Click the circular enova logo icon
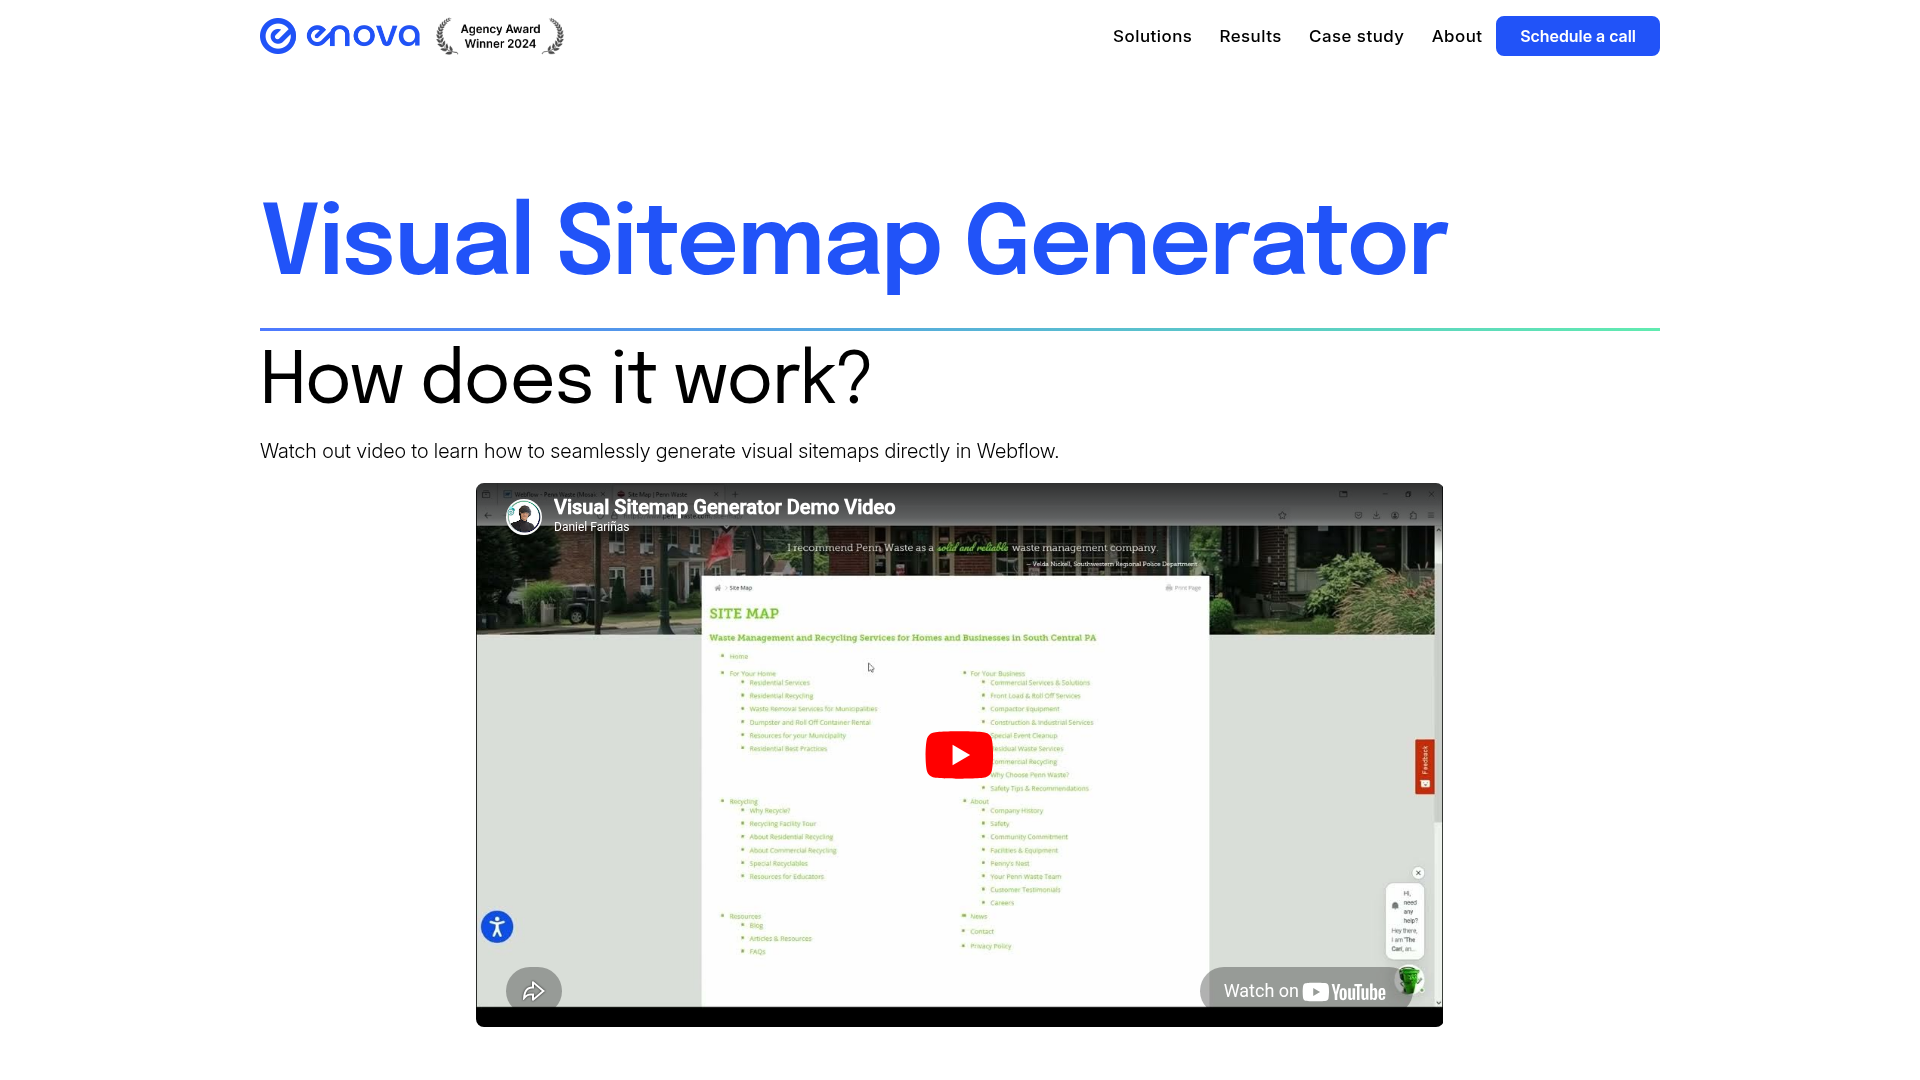 [x=277, y=36]
